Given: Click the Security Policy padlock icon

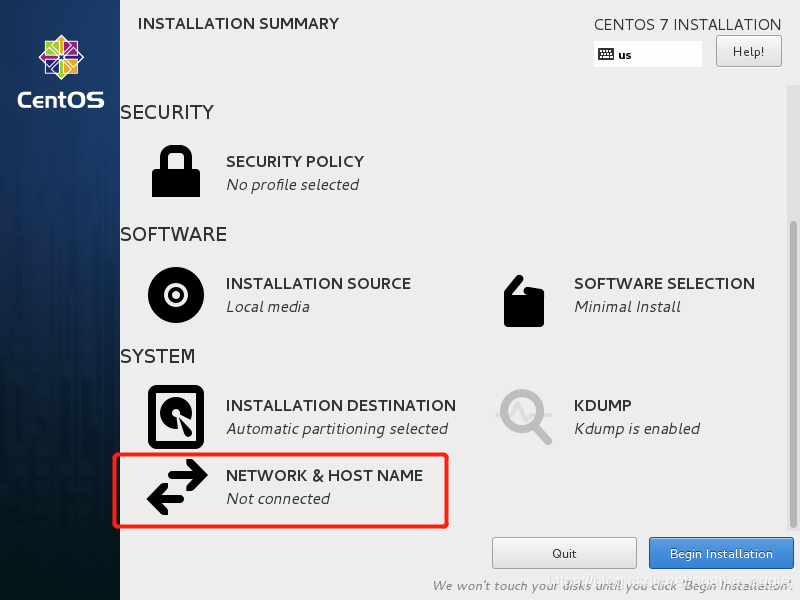Looking at the screenshot, I should coord(176,171).
